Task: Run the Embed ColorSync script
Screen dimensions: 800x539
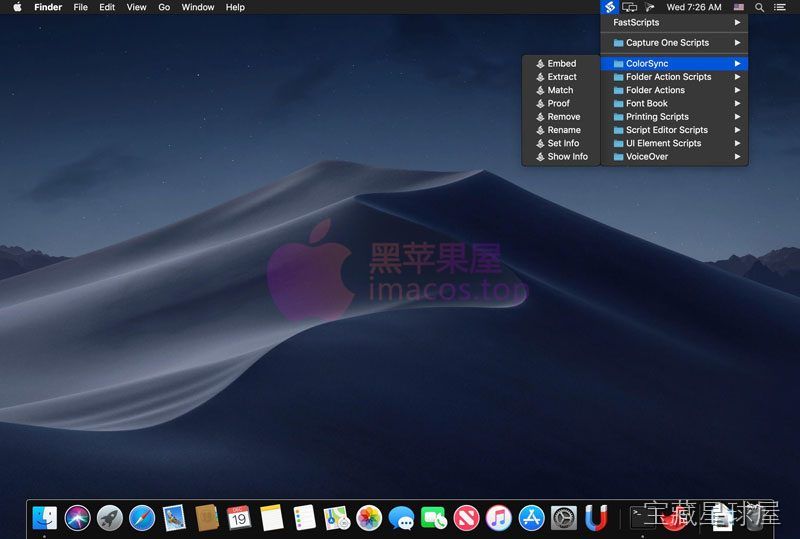Action: 561,63
